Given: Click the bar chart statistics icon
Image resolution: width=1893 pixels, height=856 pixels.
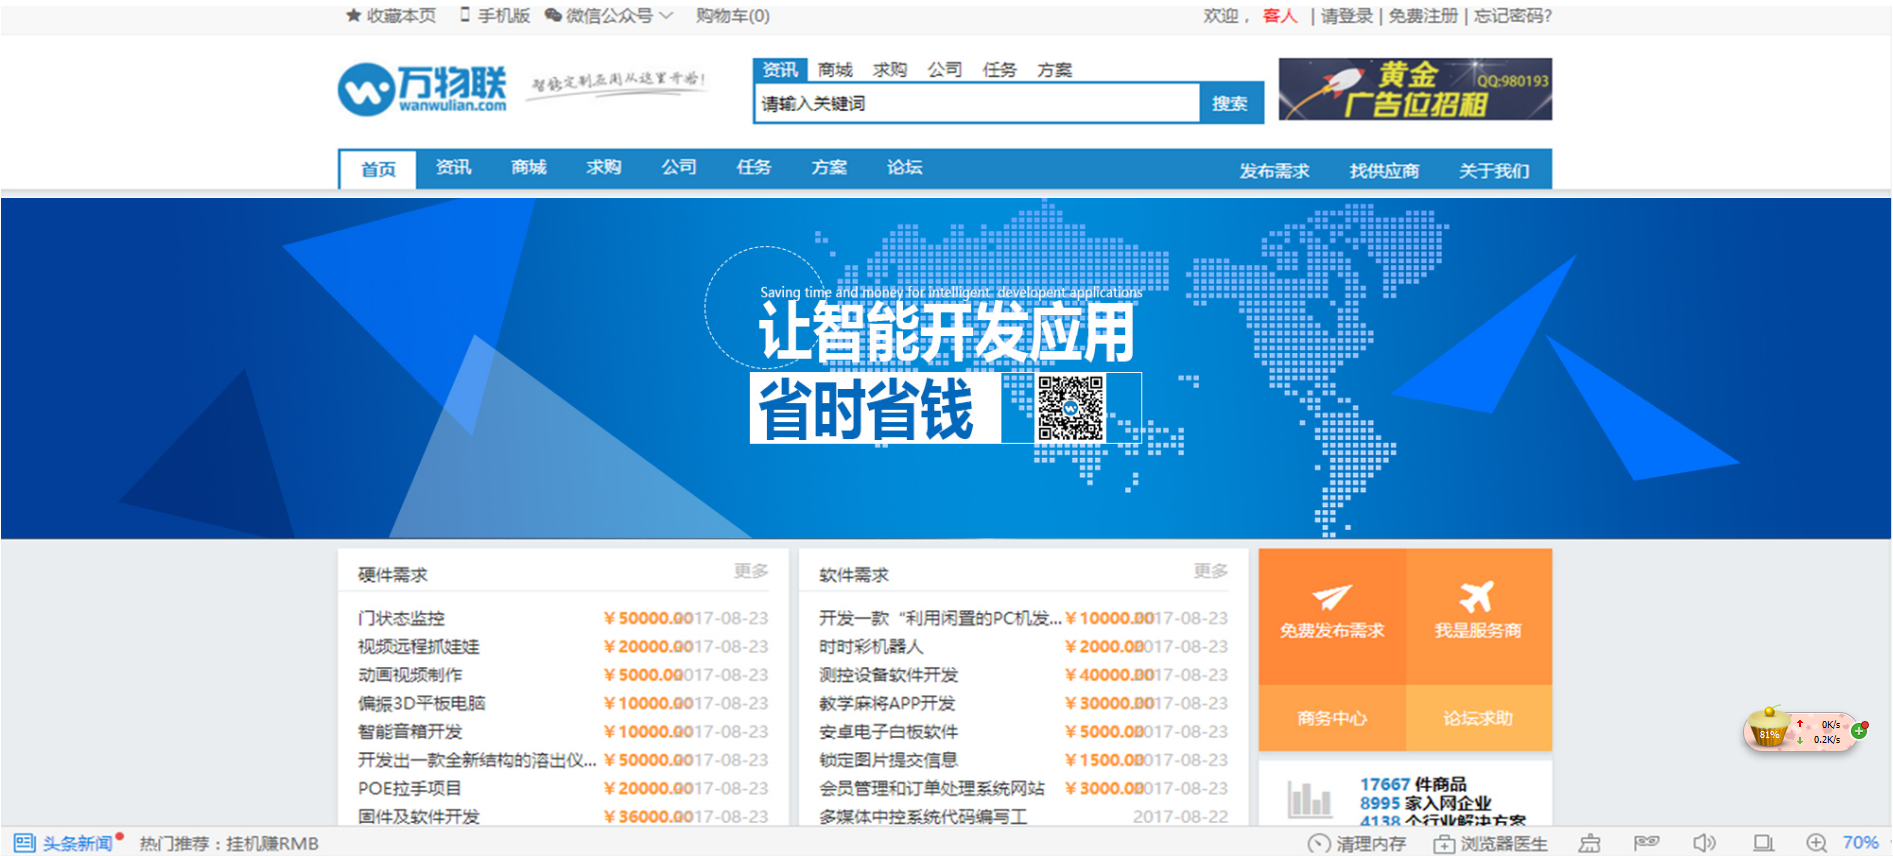Looking at the screenshot, I should click(1310, 799).
